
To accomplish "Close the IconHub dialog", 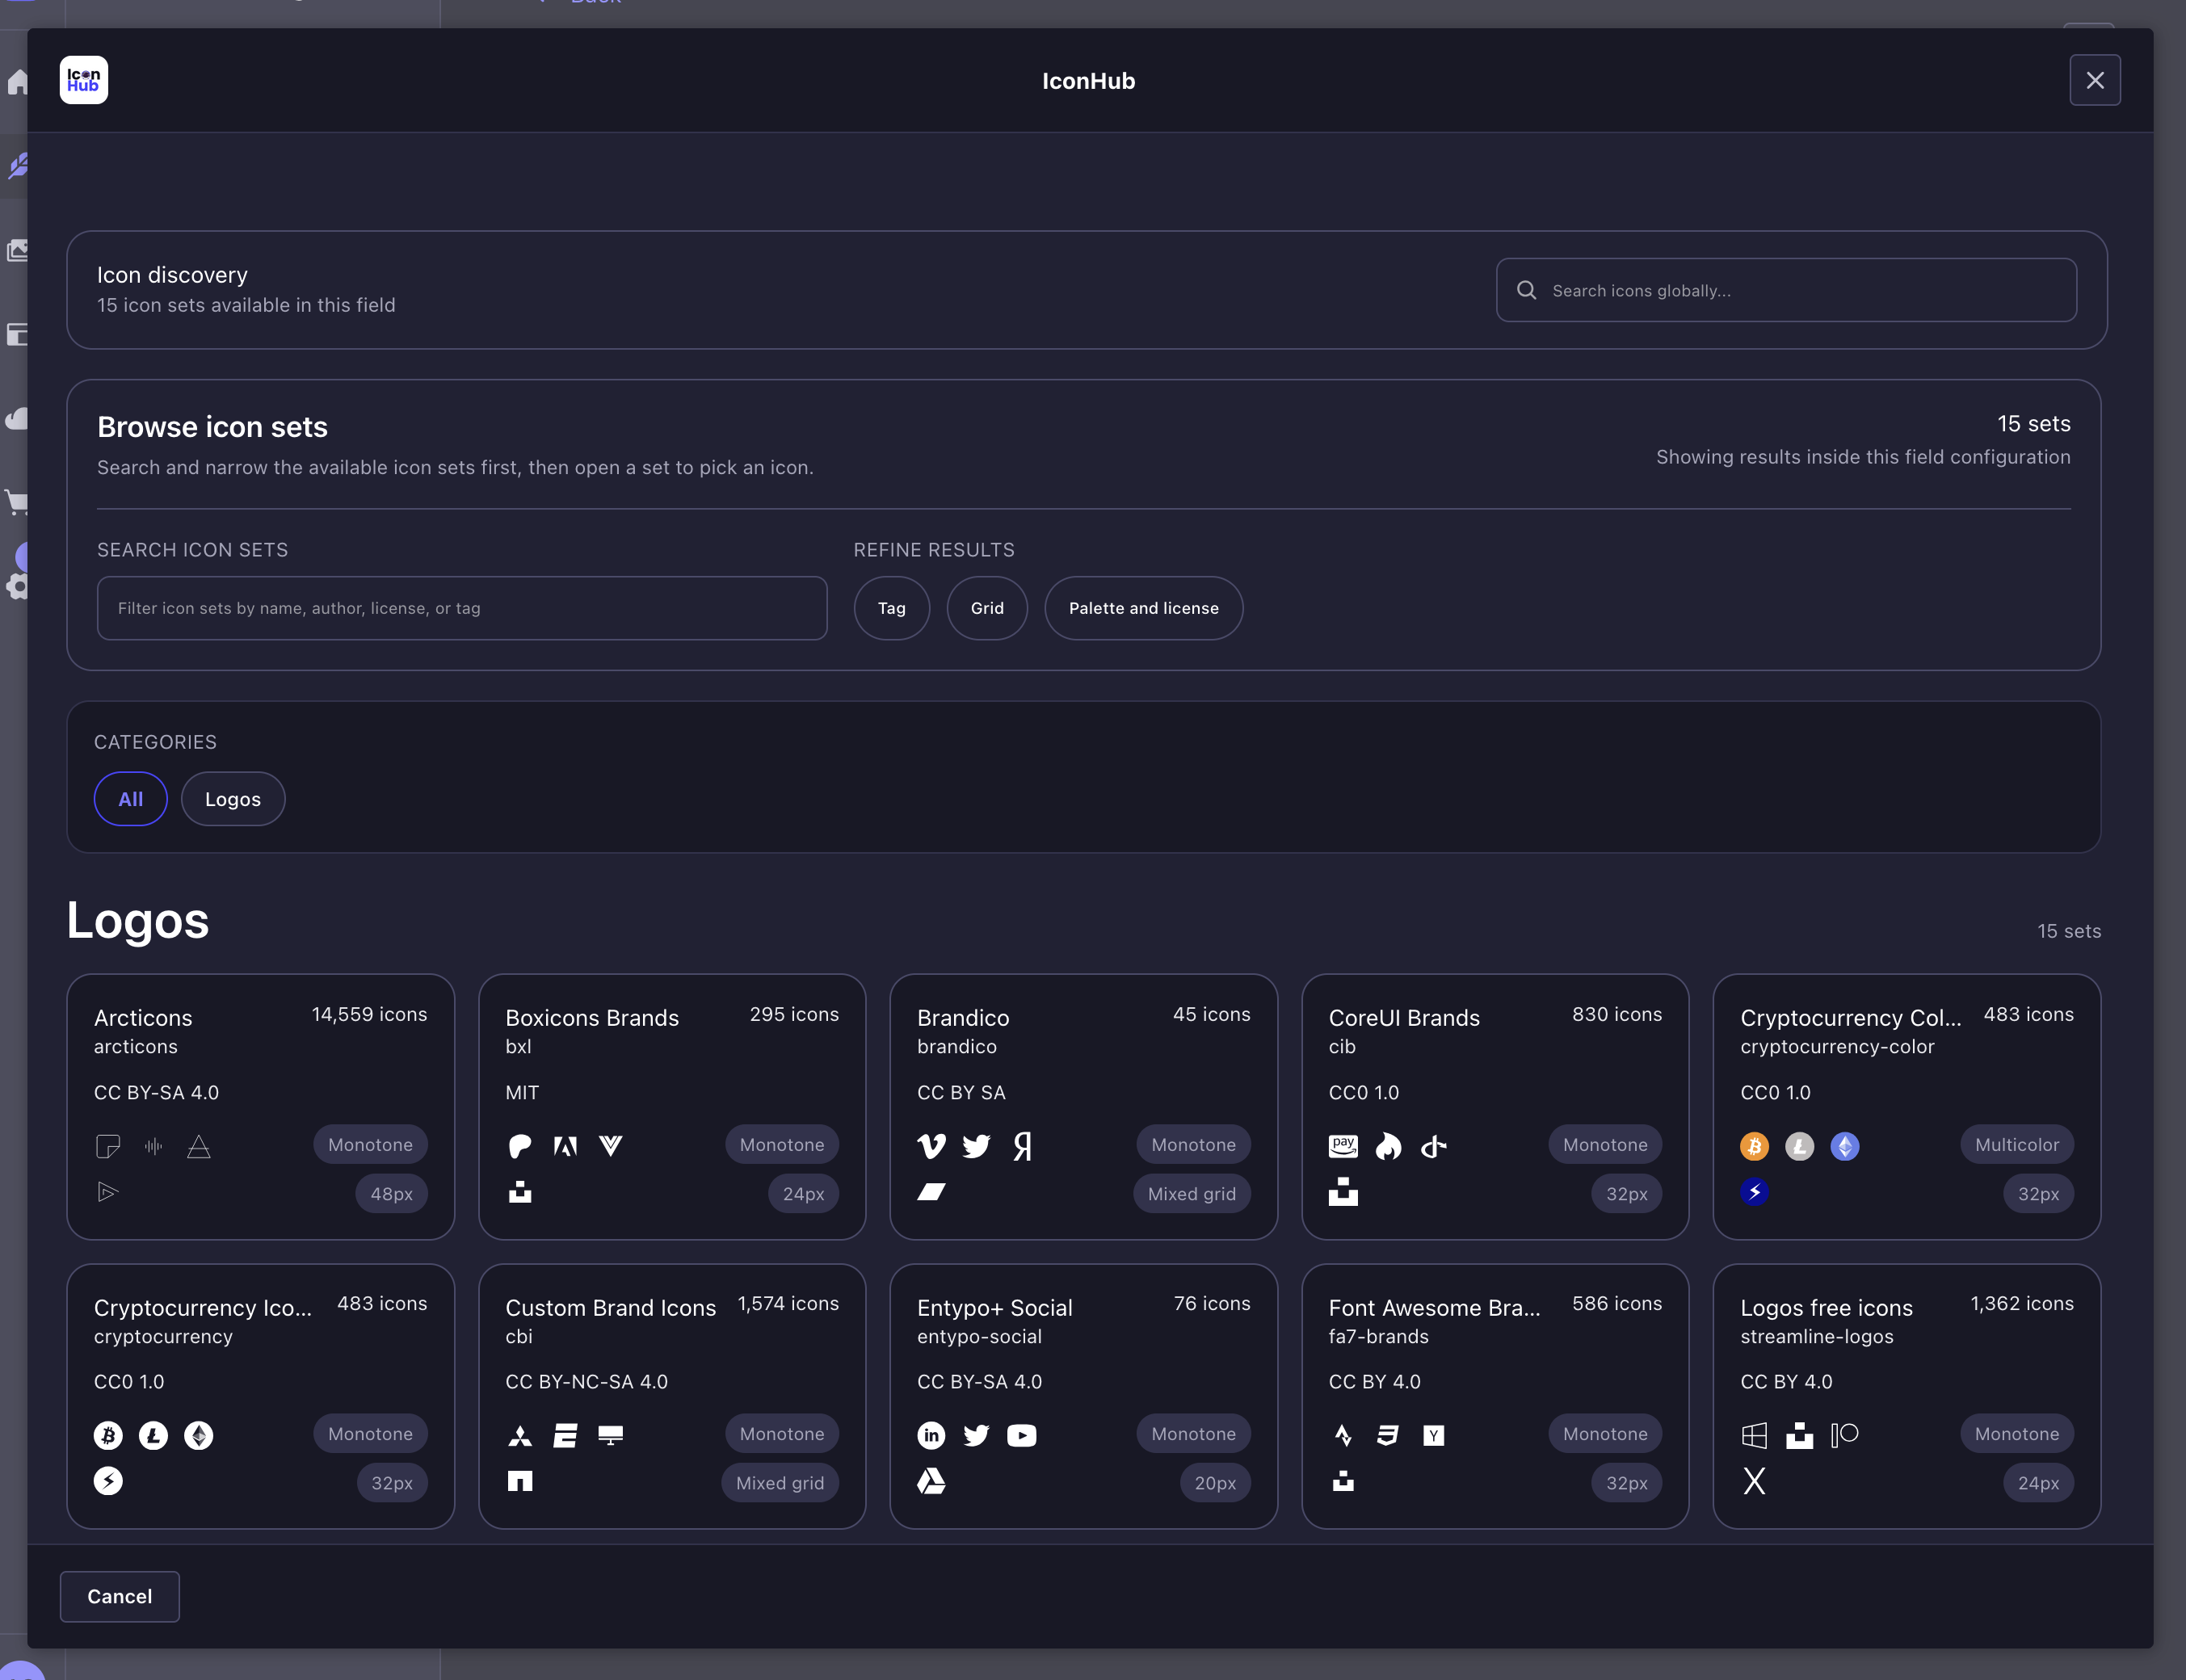I will [2095, 80].
